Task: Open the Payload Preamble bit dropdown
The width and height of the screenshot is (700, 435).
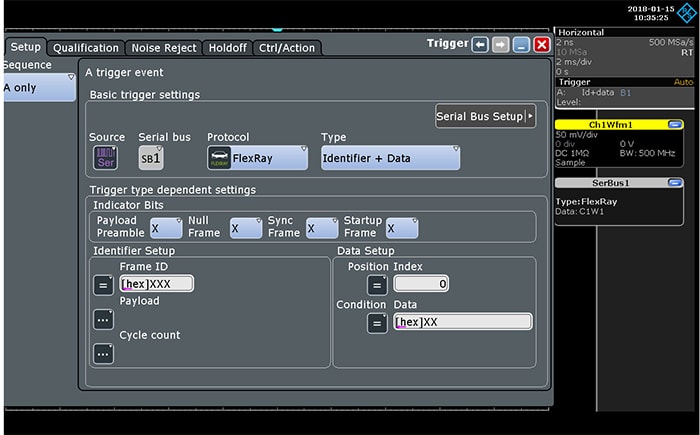Action: click(166, 228)
